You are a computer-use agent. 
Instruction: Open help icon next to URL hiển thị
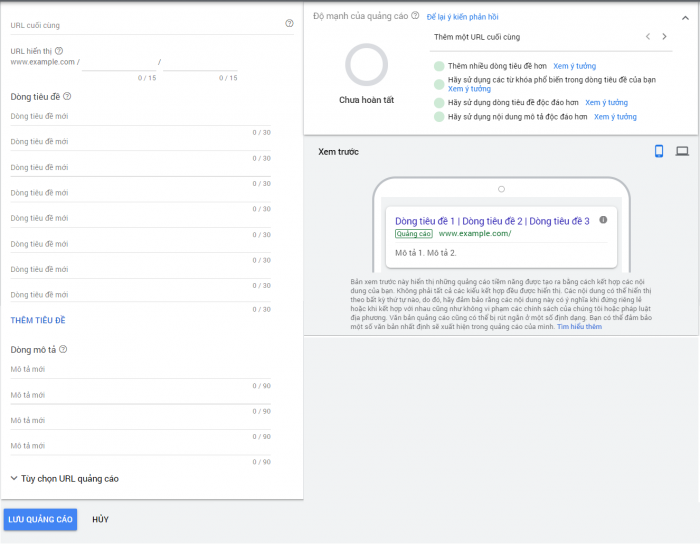click(x=59, y=51)
